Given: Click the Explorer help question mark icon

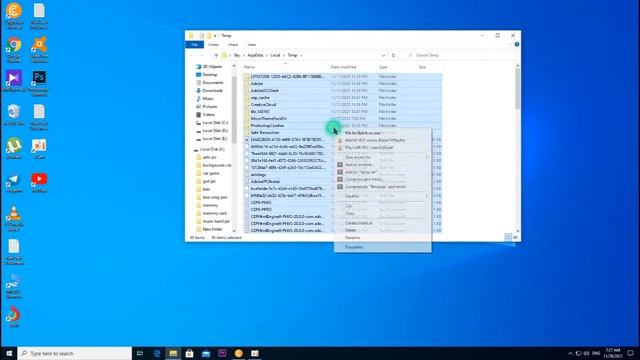Looking at the screenshot, I should pyautogui.click(x=517, y=44).
